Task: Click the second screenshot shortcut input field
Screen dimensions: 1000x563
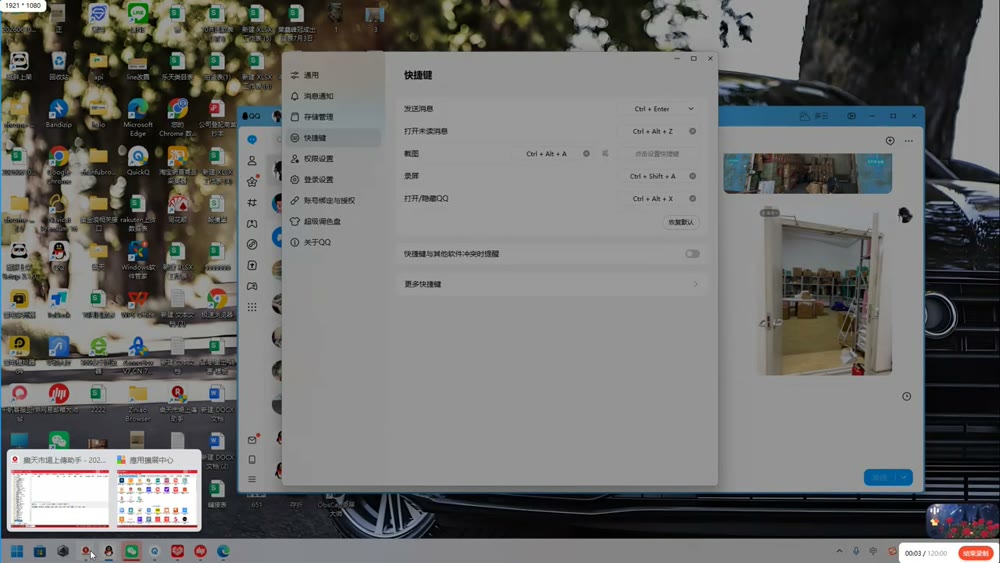Action: coord(657,154)
